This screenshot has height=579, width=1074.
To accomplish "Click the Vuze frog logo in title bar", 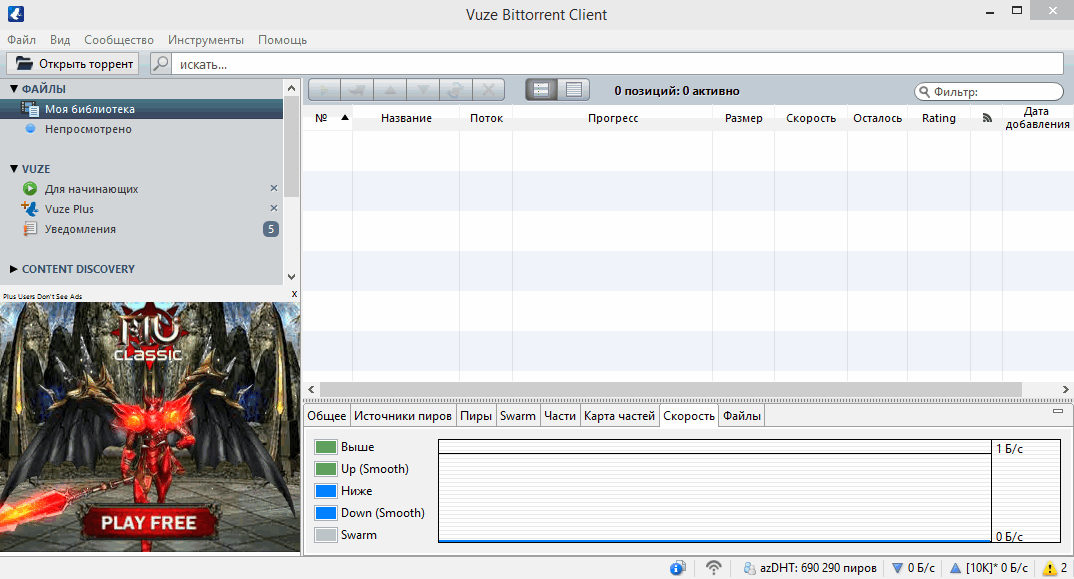I will pyautogui.click(x=16, y=14).
